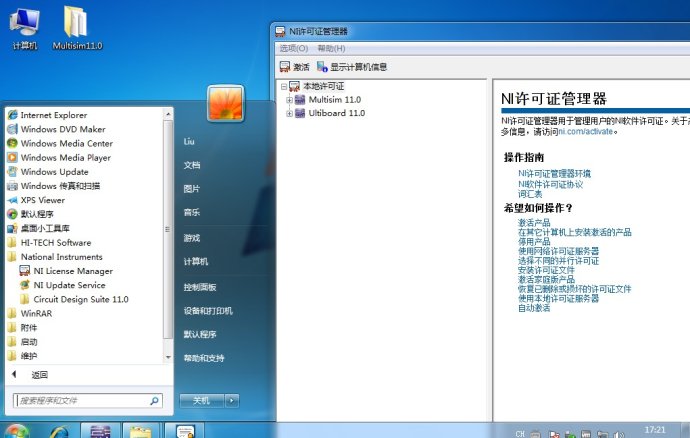Image resolution: width=690 pixels, height=438 pixels.
Task: Click the 安装许可证文件 link
Action: click(546, 270)
